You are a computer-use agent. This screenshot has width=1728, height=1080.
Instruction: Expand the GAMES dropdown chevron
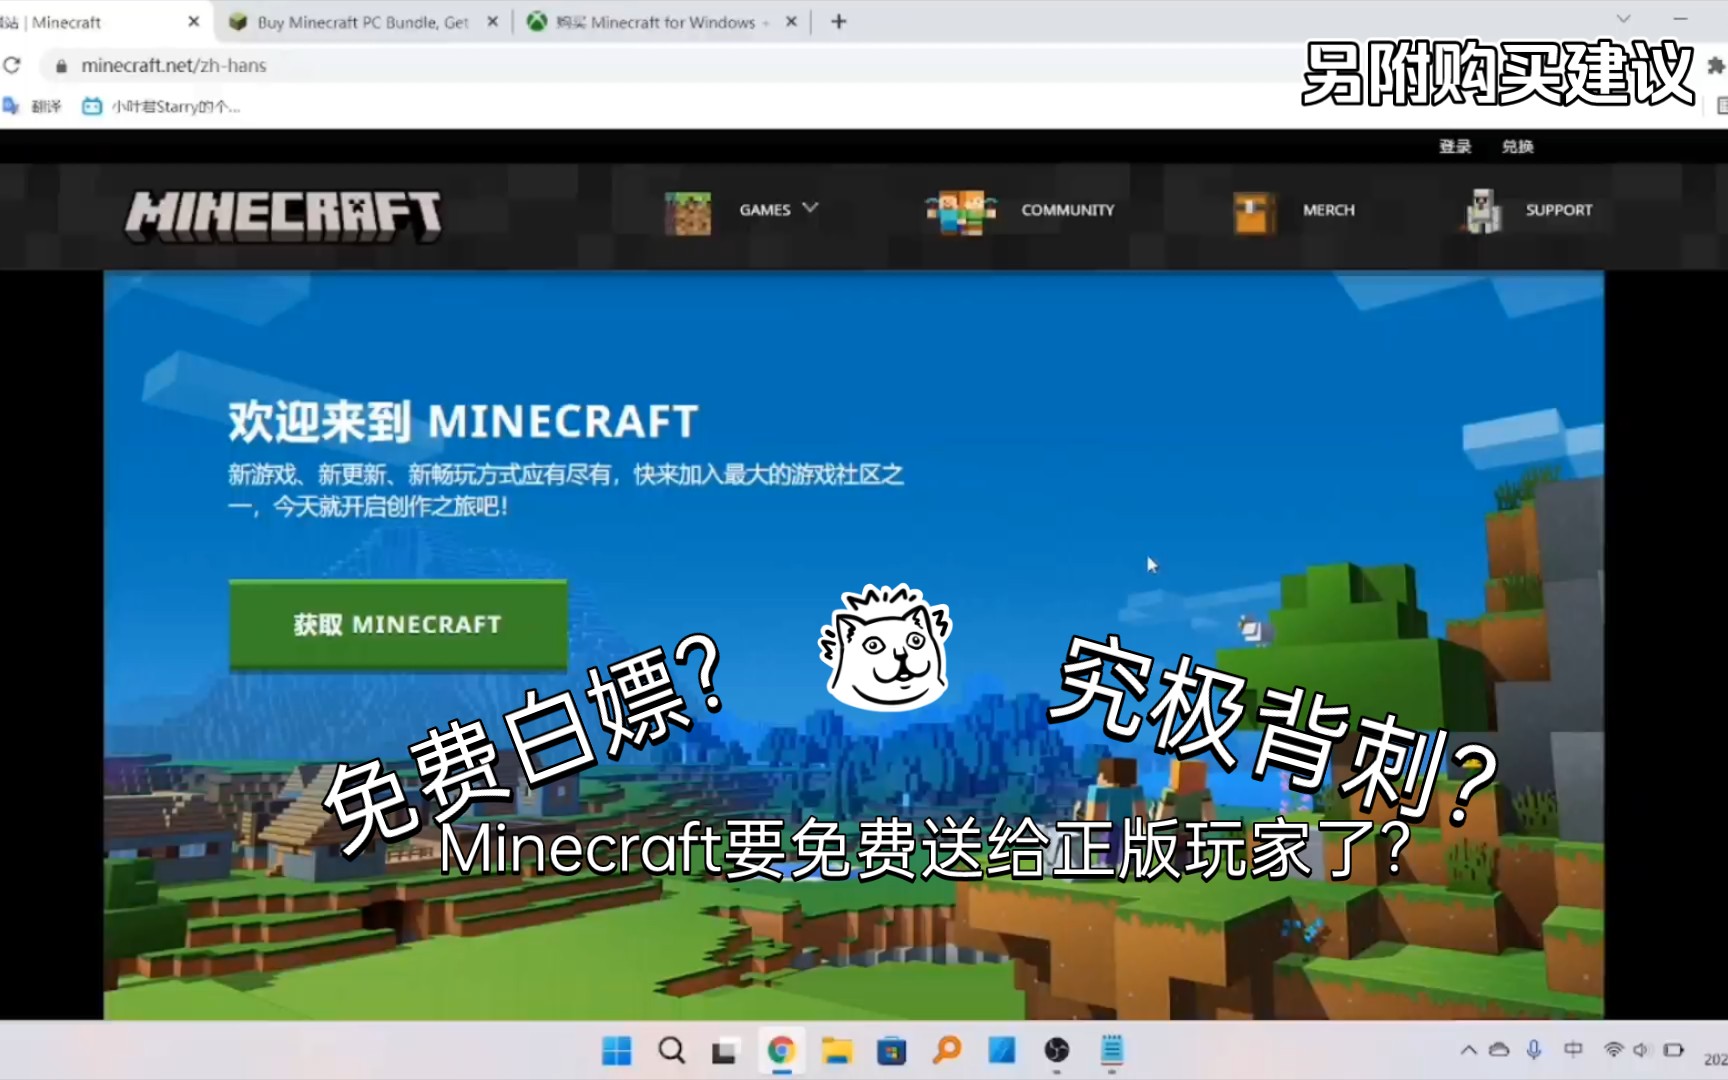coord(810,208)
